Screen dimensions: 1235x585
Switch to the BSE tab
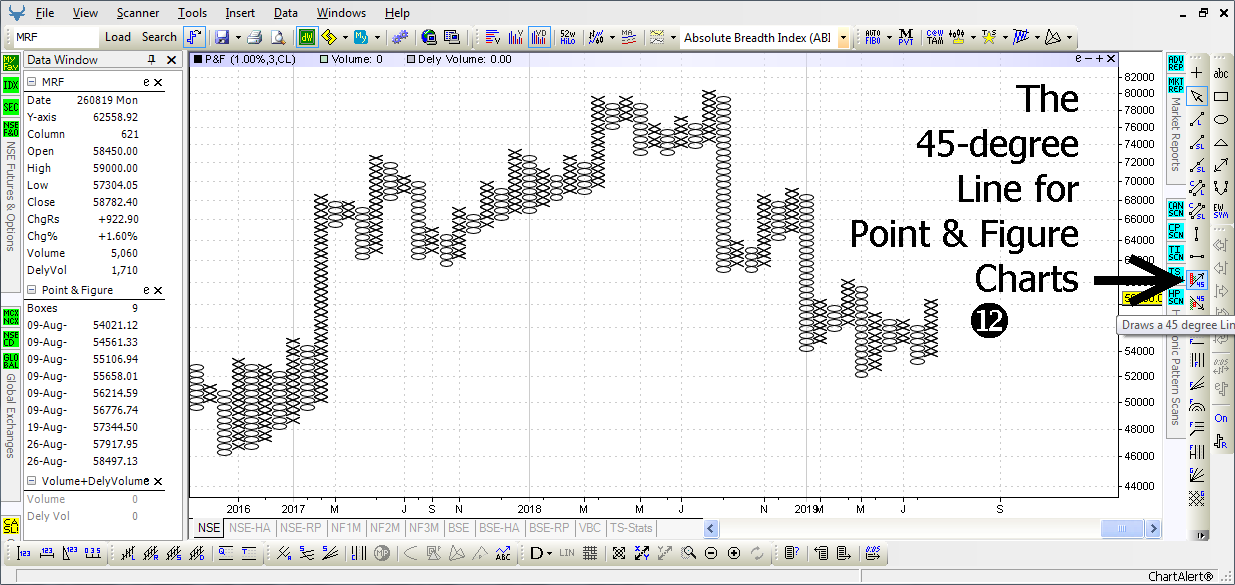coord(459,528)
